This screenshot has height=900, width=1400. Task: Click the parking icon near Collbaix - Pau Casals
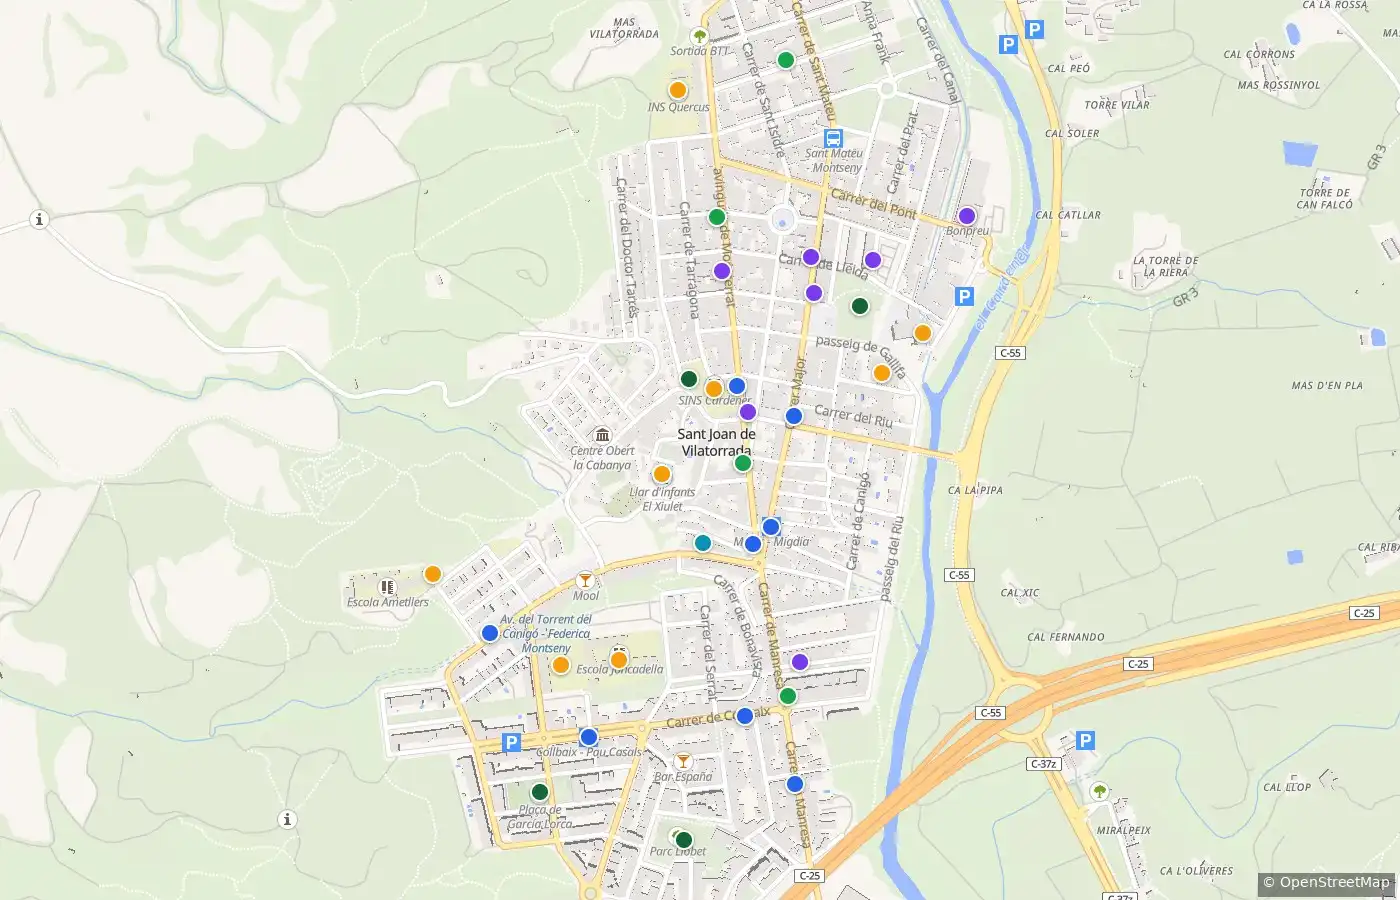click(511, 742)
